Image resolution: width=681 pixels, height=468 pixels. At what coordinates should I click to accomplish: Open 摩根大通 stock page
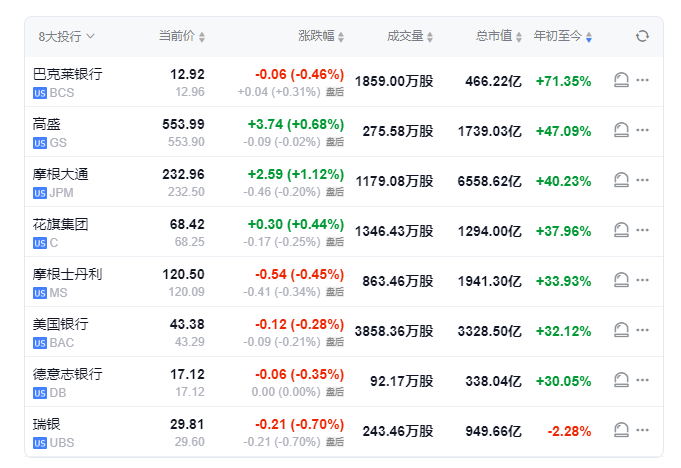click(x=60, y=174)
